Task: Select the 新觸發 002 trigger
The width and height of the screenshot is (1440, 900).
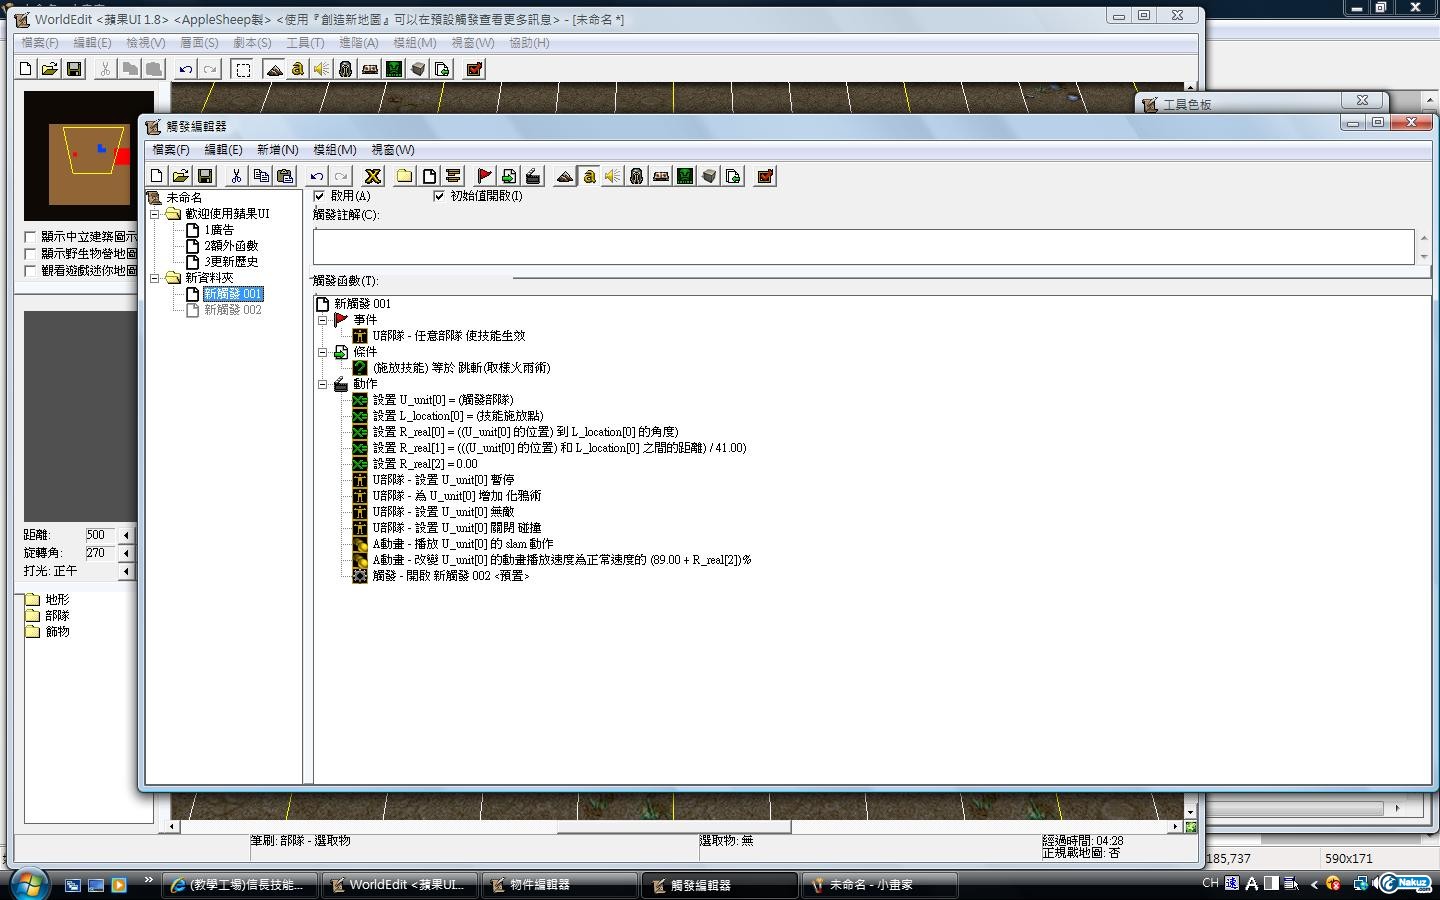Action: [x=232, y=310]
